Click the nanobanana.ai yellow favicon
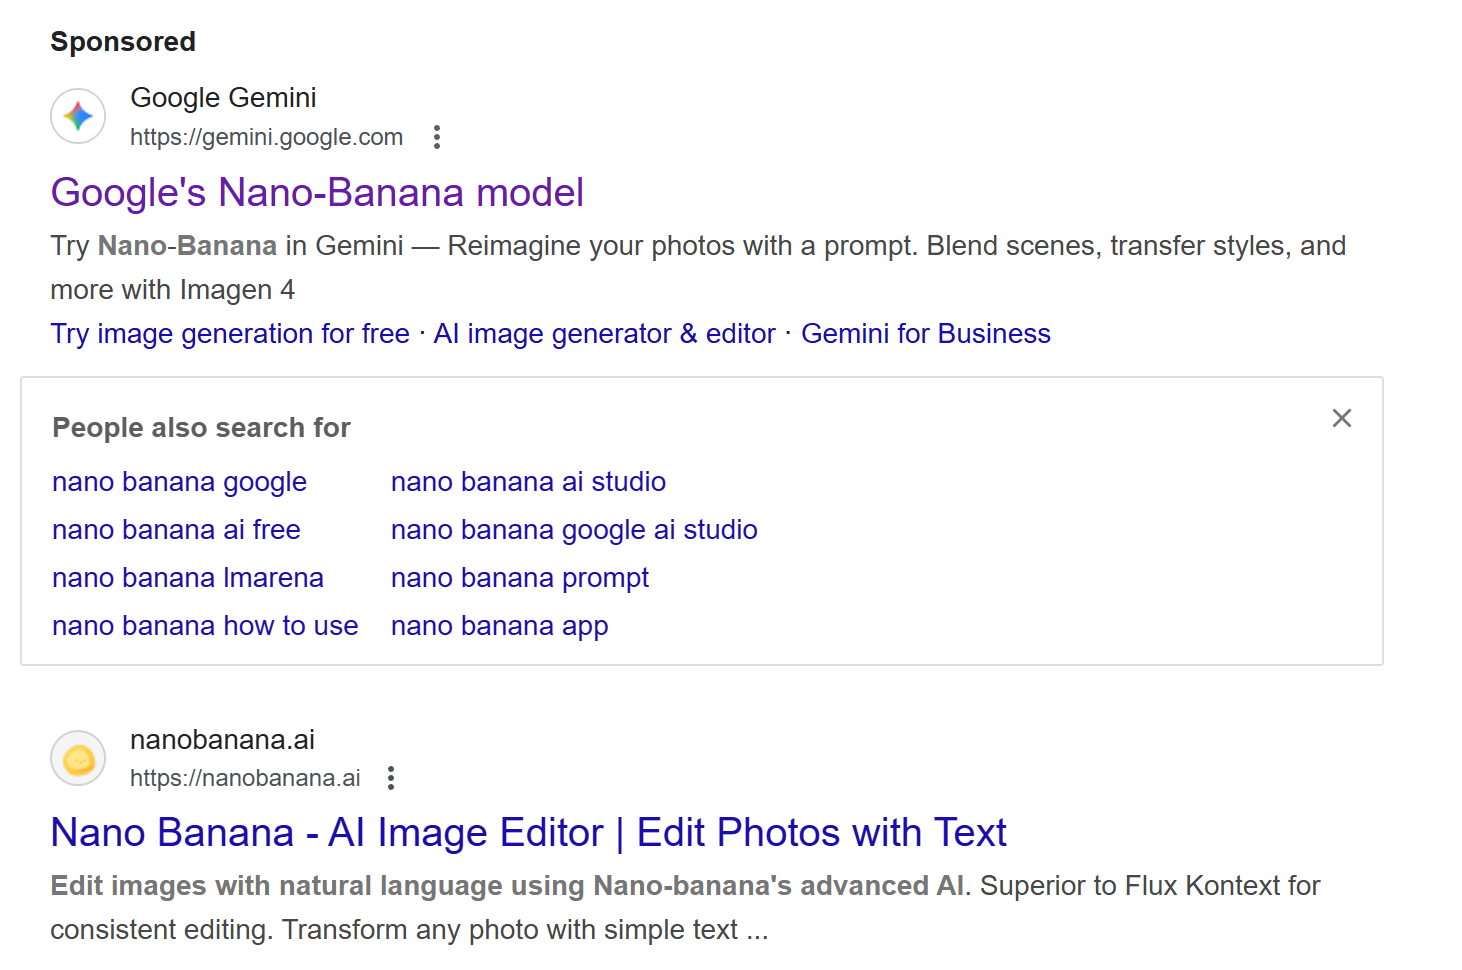The width and height of the screenshot is (1462, 970). pos(78,759)
